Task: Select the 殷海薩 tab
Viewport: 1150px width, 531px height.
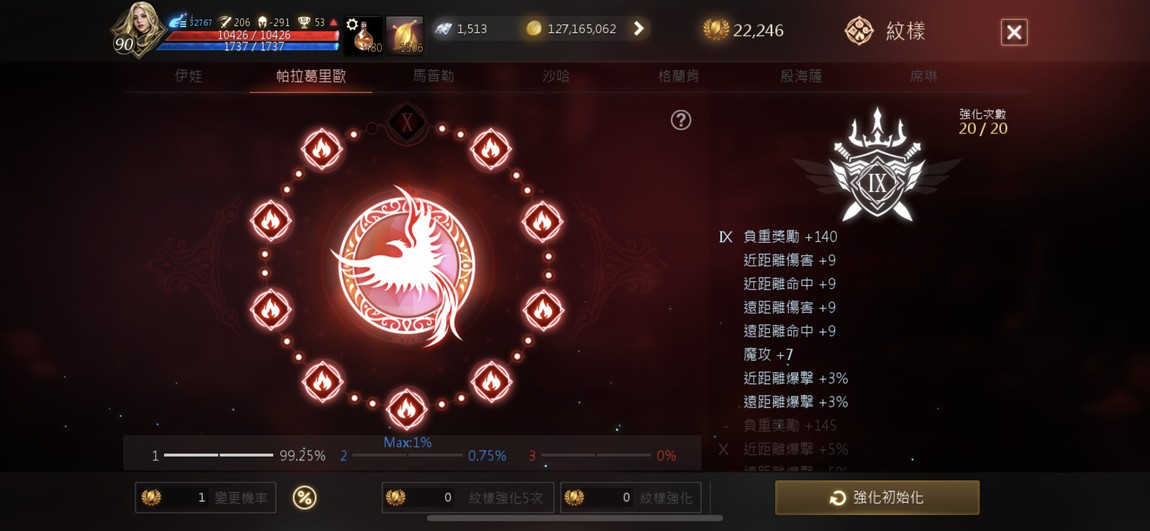Action: click(x=801, y=76)
